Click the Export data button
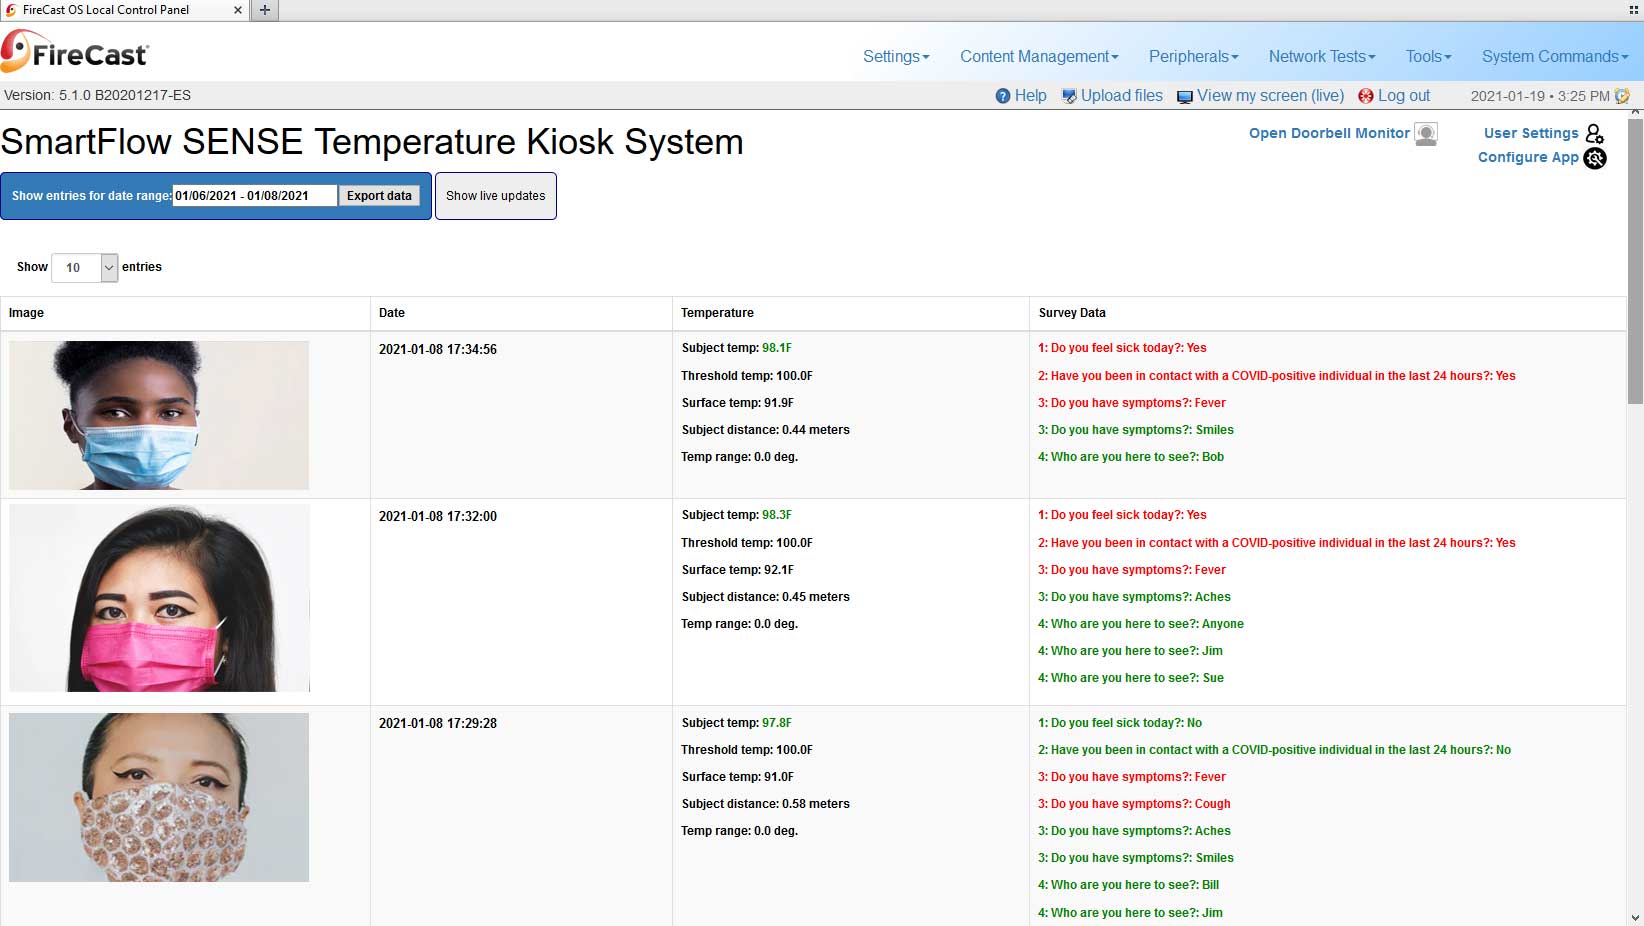This screenshot has height=926, width=1644. [379, 196]
